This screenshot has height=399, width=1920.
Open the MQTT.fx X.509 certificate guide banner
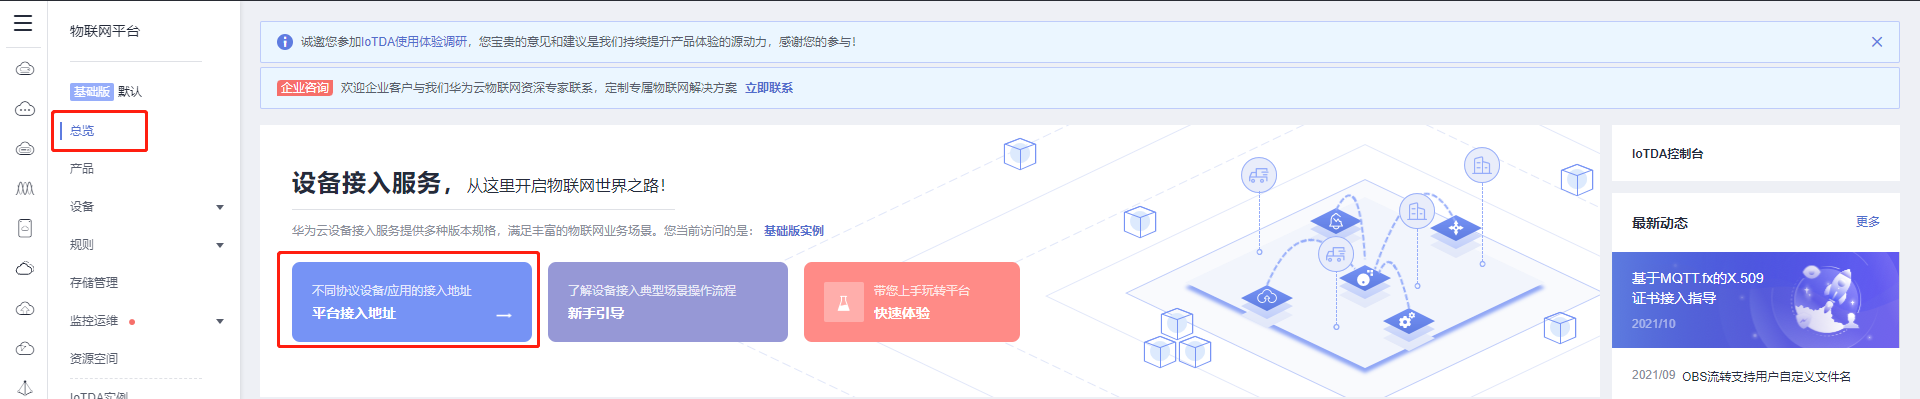1755,300
